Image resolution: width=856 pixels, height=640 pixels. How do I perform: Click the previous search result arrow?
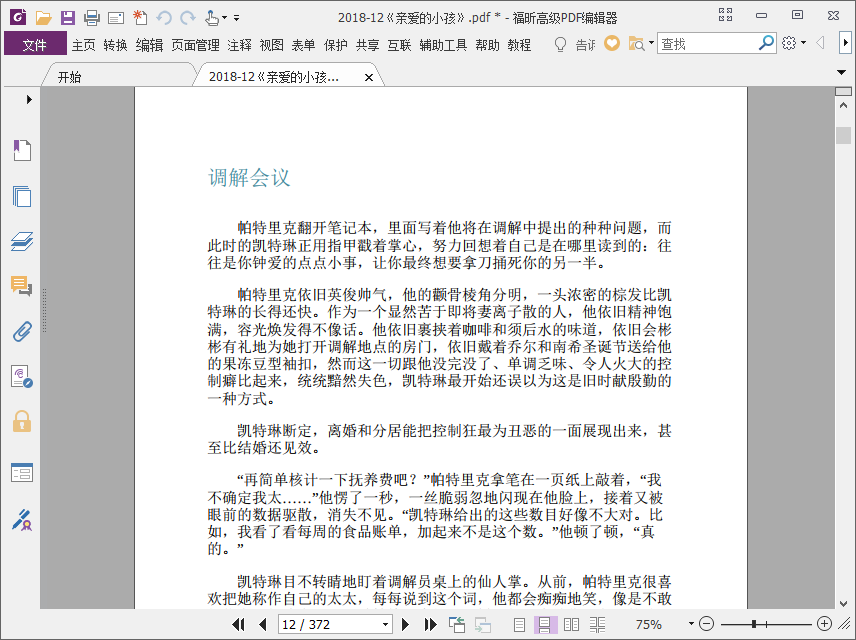(820, 43)
